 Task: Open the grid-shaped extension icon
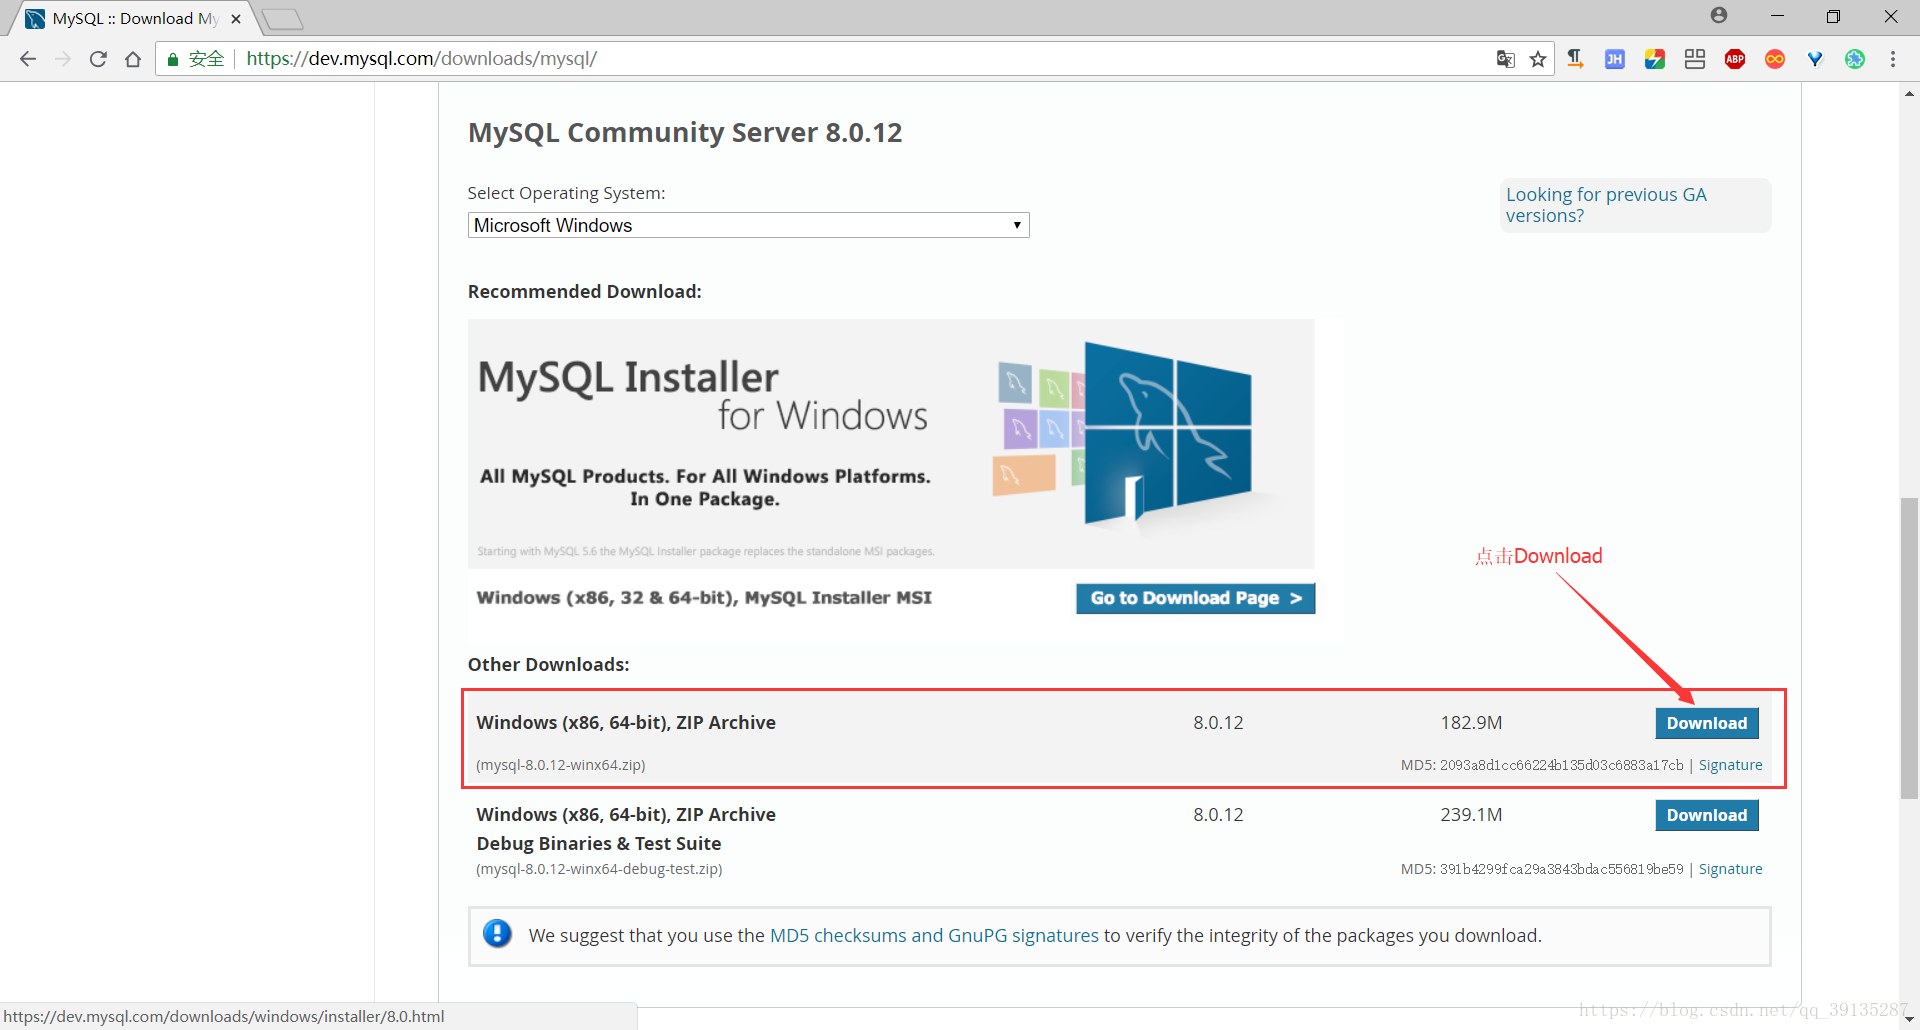point(1695,59)
